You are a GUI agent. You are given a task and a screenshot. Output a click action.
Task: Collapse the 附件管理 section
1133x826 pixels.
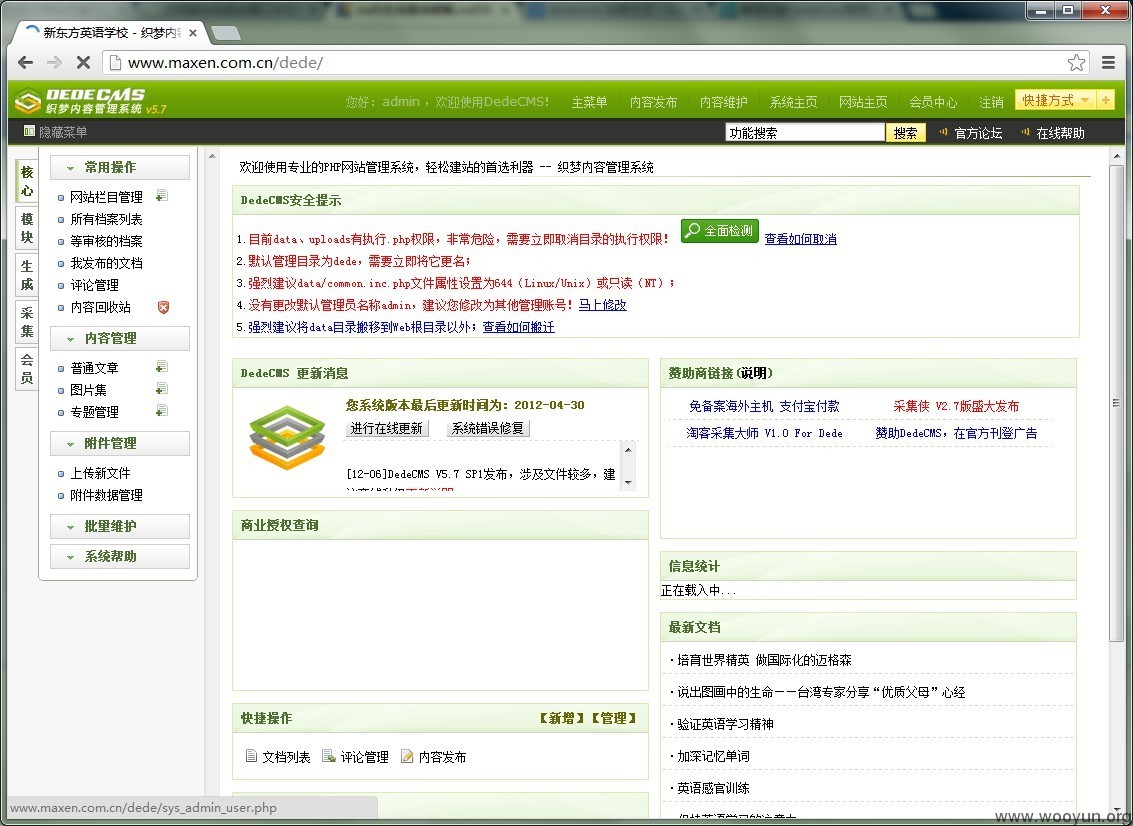120,444
